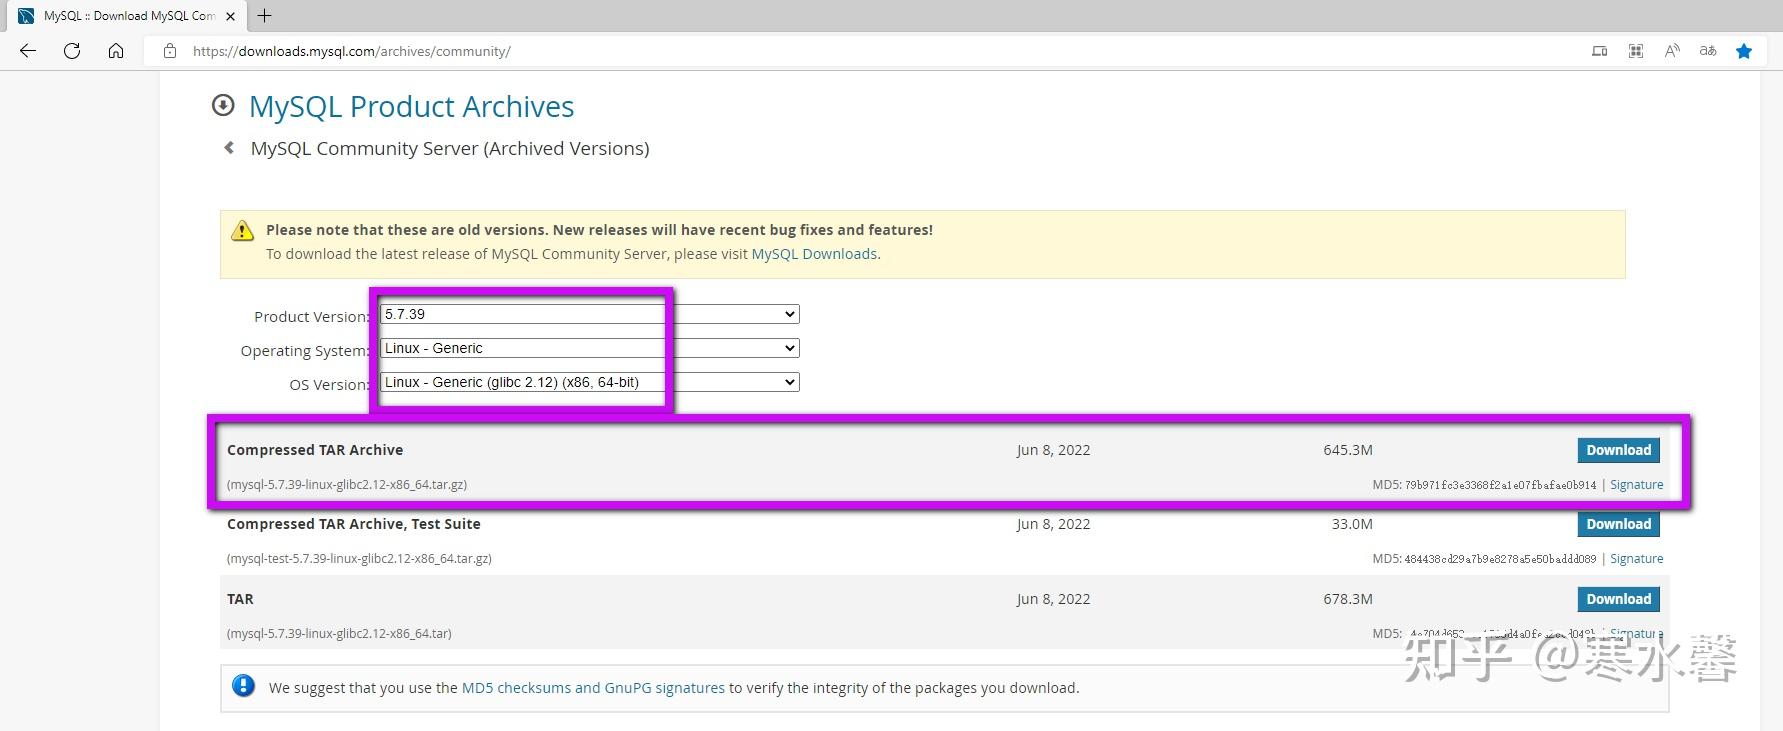The image size is (1783, 731).
Task: Click Jun 8, 2022 date in TAR row
Action: pyautogui.click(x=1053, y=599)
